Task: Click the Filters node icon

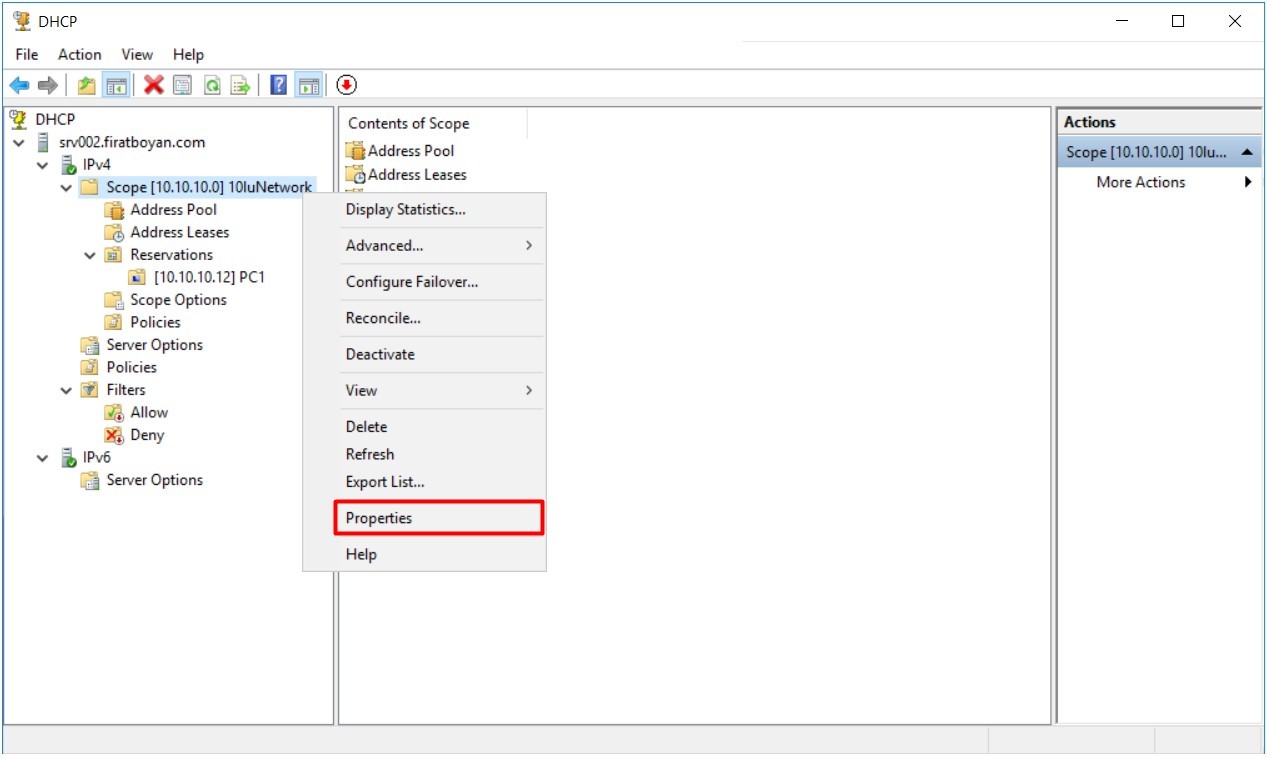Action: point(91,390)
